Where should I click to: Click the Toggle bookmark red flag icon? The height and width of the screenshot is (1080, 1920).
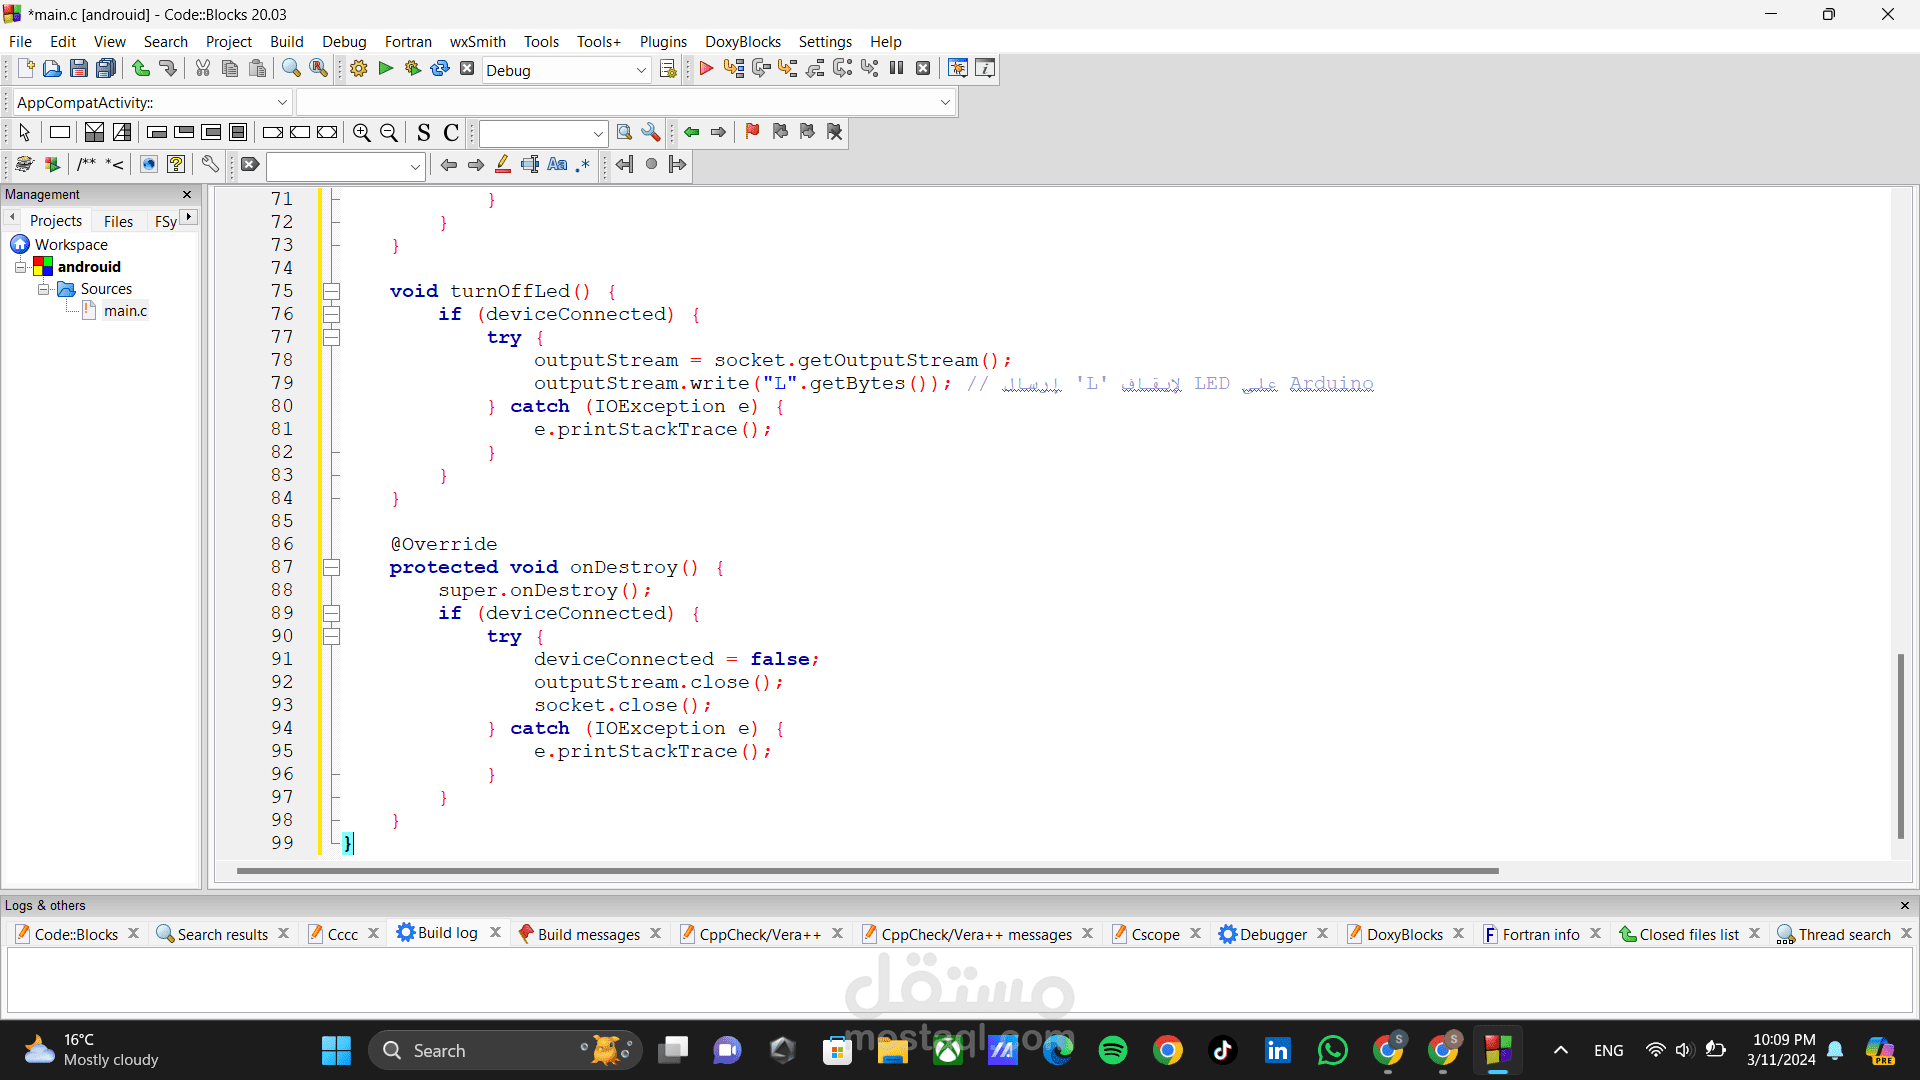point(752,132)
